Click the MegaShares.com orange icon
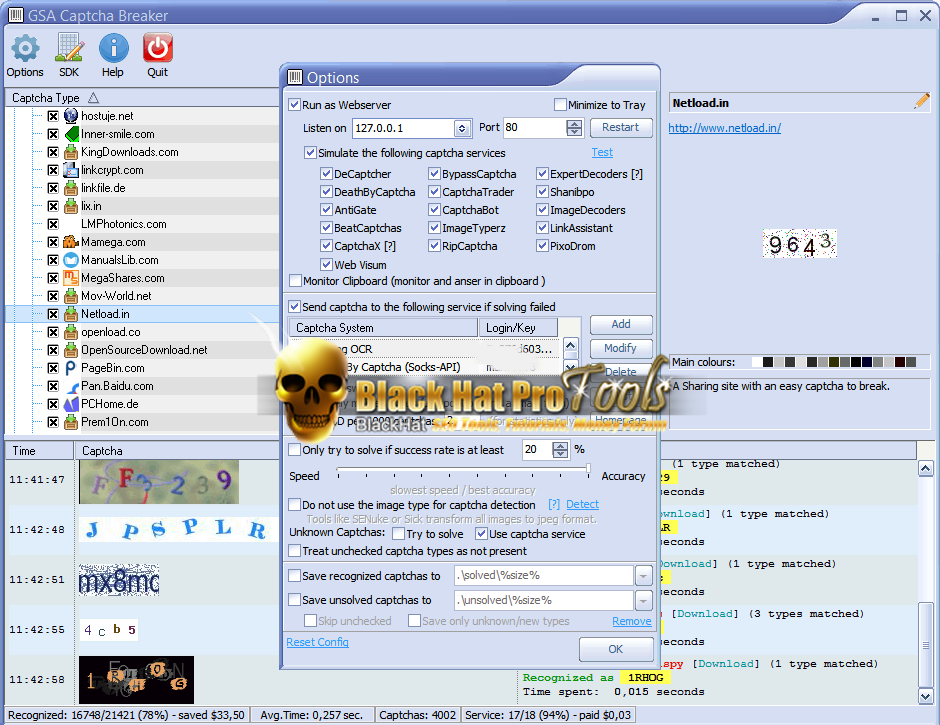This screenshot has width=940, height=725. coord(71,278)
